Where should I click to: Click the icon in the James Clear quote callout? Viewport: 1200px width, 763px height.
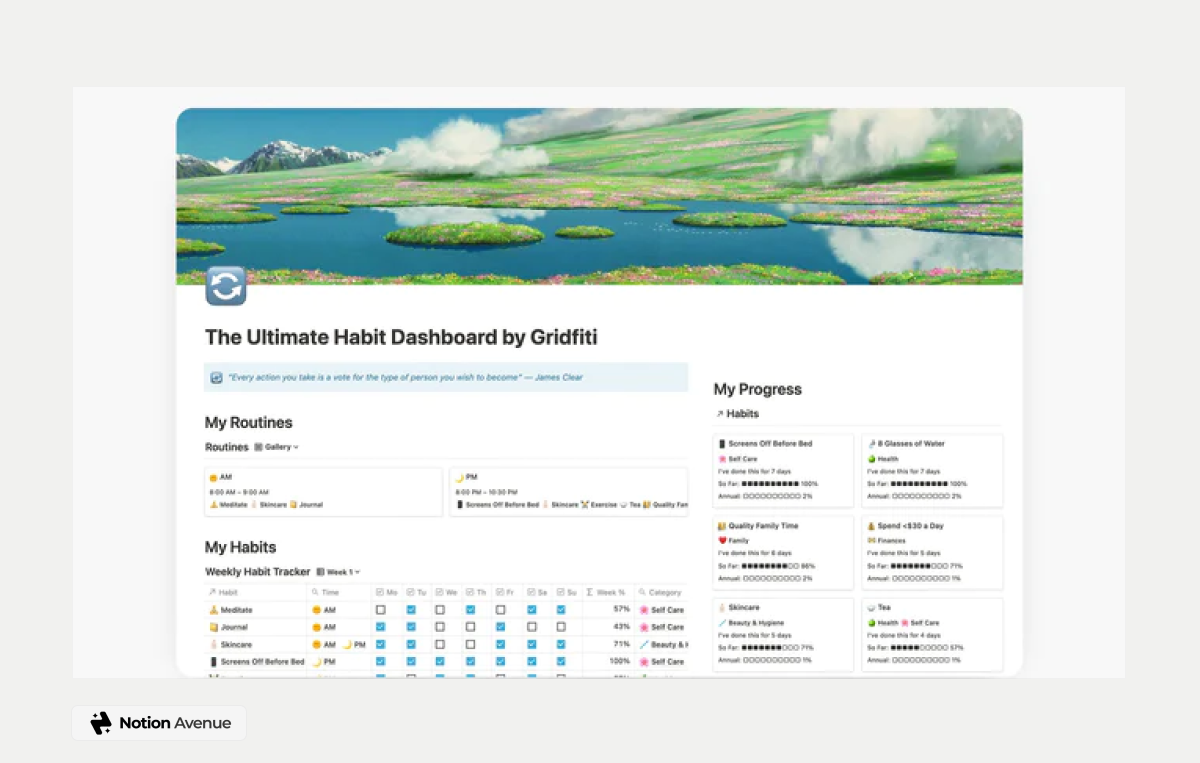pyautogui.click(x=216, y=378)
